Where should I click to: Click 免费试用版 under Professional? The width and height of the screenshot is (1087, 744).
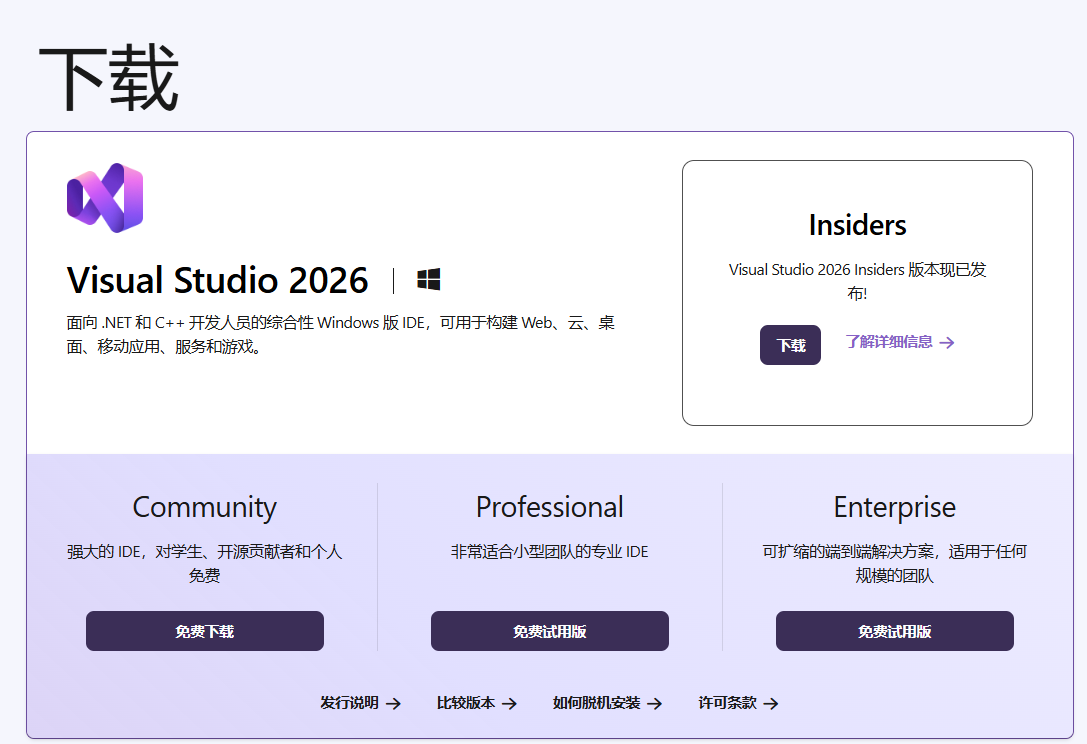550,631
